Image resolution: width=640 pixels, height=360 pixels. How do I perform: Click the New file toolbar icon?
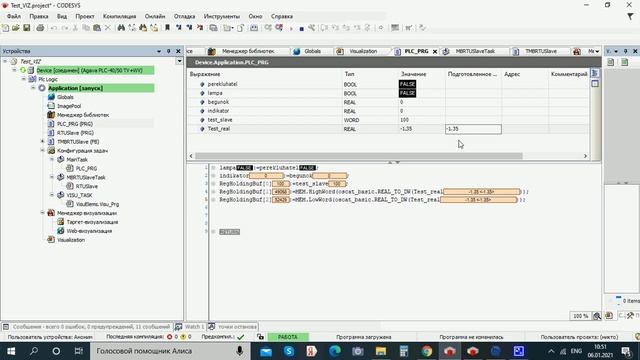pos(5,28)
